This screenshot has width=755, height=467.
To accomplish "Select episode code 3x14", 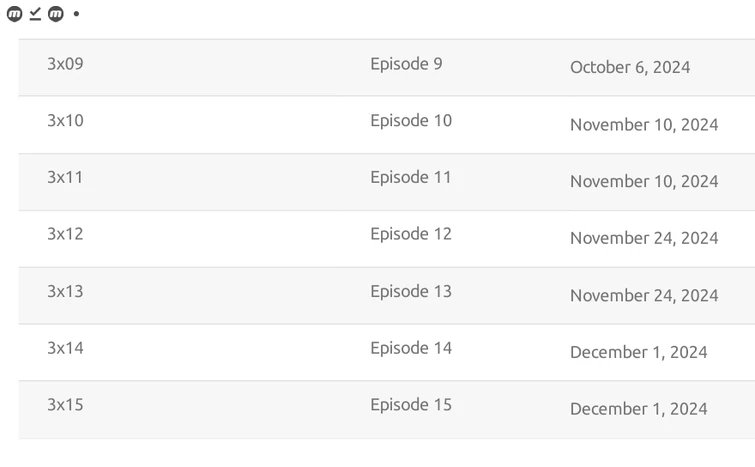I will click(x=65, y=348).
